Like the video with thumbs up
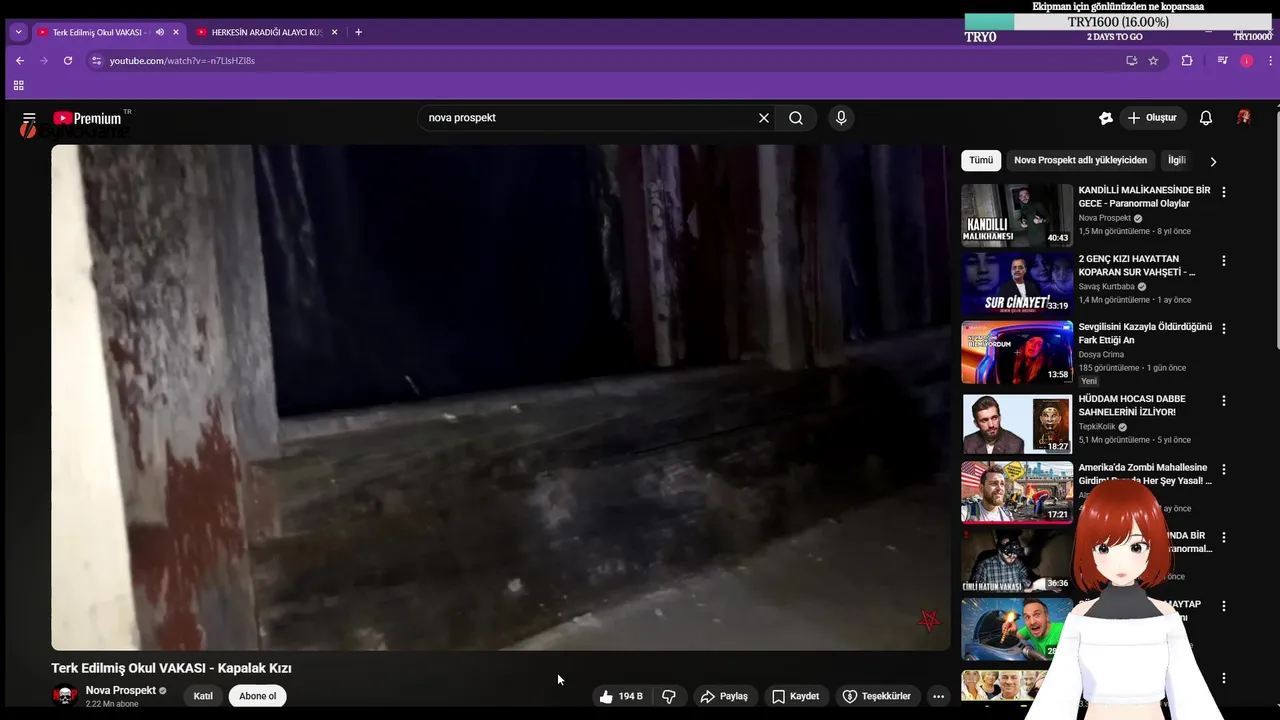This screenshot has height=720, width=1280. click(621, 696)
